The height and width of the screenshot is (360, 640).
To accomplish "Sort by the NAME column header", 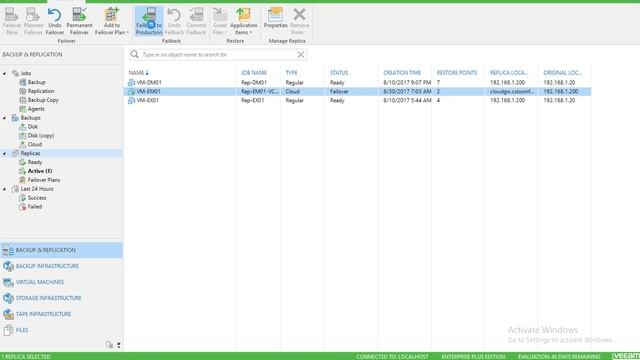I will point(136,73).
